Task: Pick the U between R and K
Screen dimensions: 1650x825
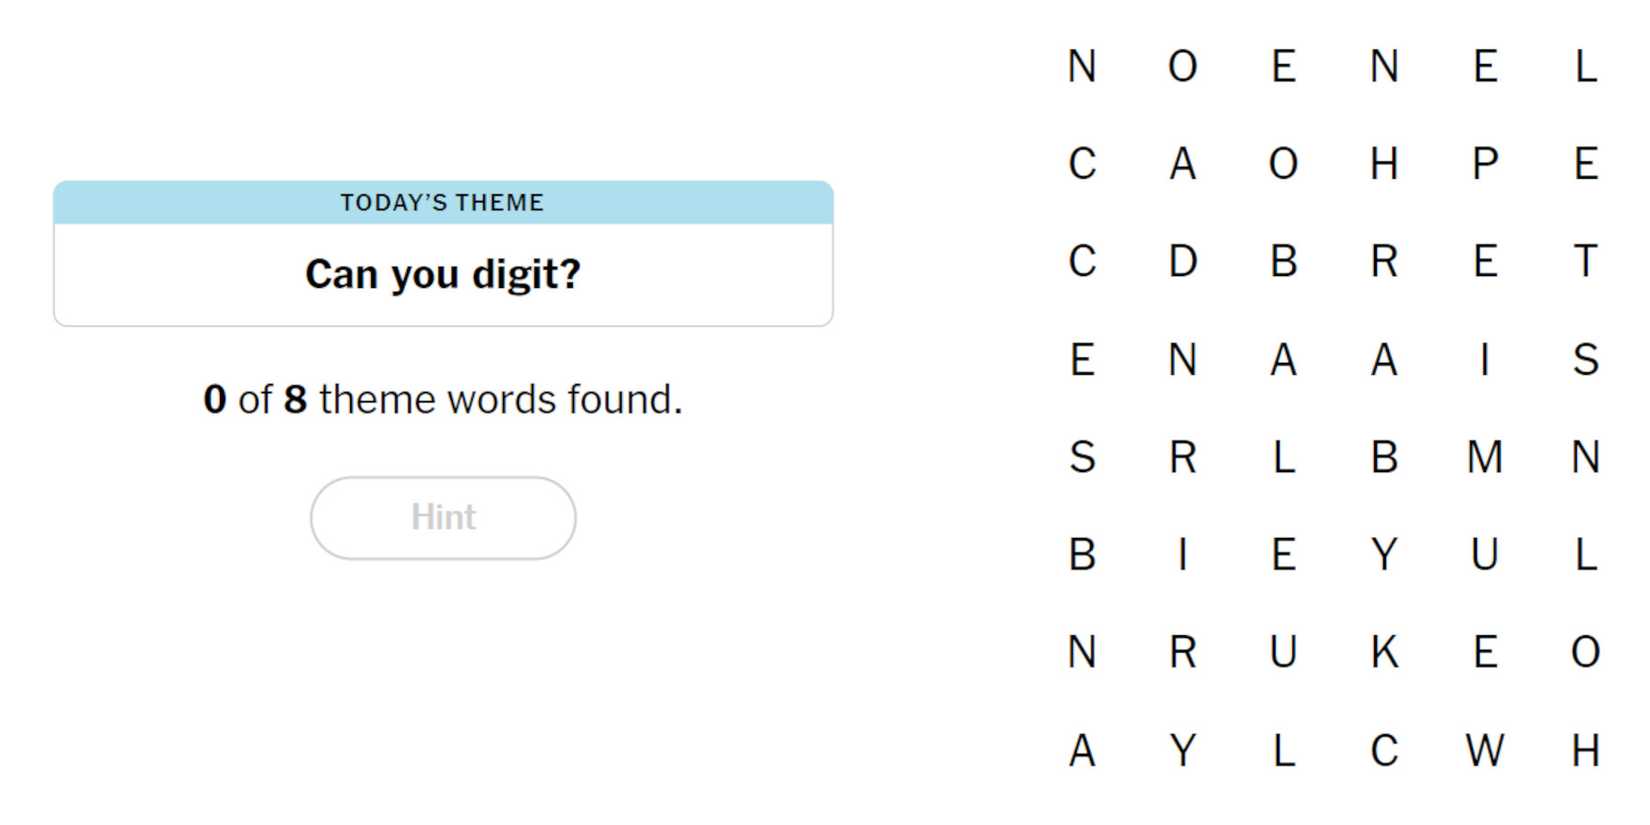Action: [x=1284, y=653]
